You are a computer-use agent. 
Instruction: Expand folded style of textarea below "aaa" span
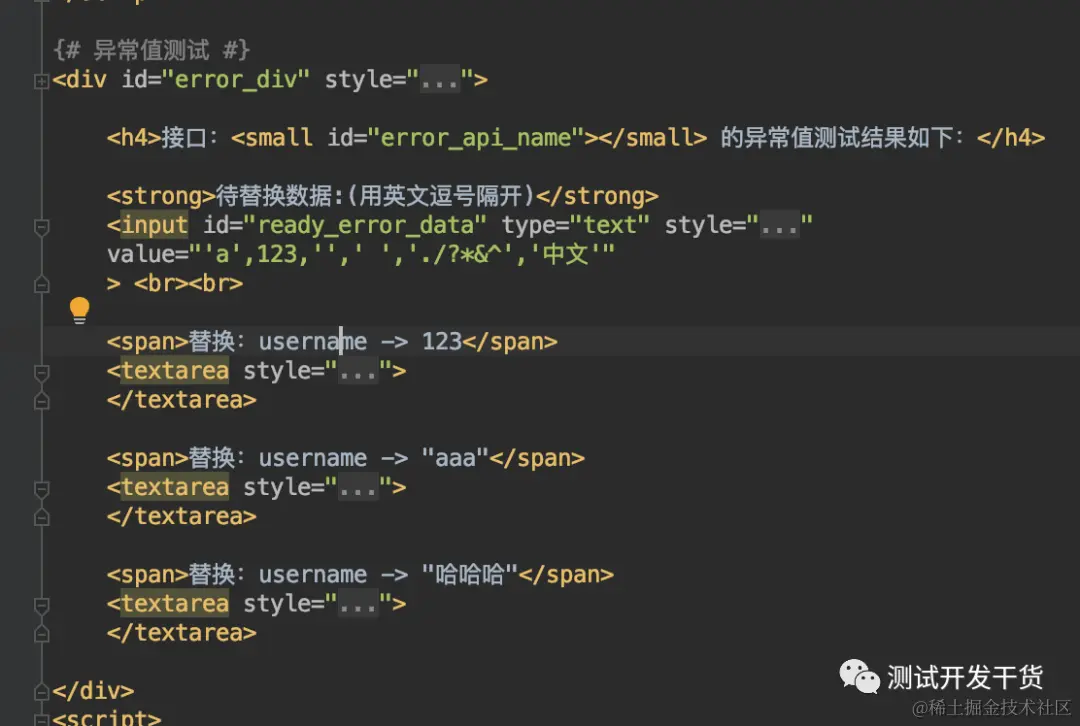pyautogui.click(x=358, y=488)
